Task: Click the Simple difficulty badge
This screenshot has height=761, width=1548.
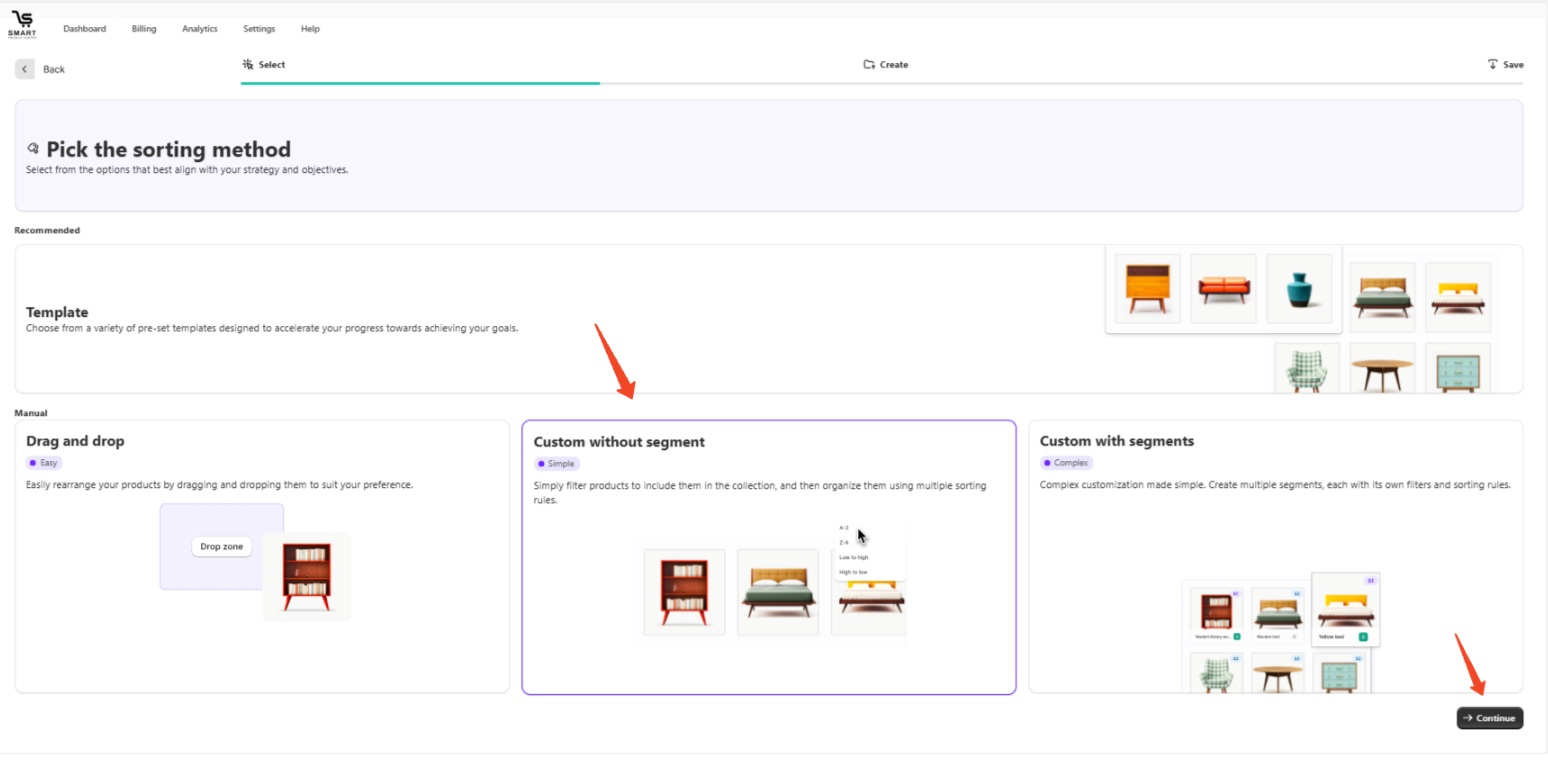Action: point(556,464)
